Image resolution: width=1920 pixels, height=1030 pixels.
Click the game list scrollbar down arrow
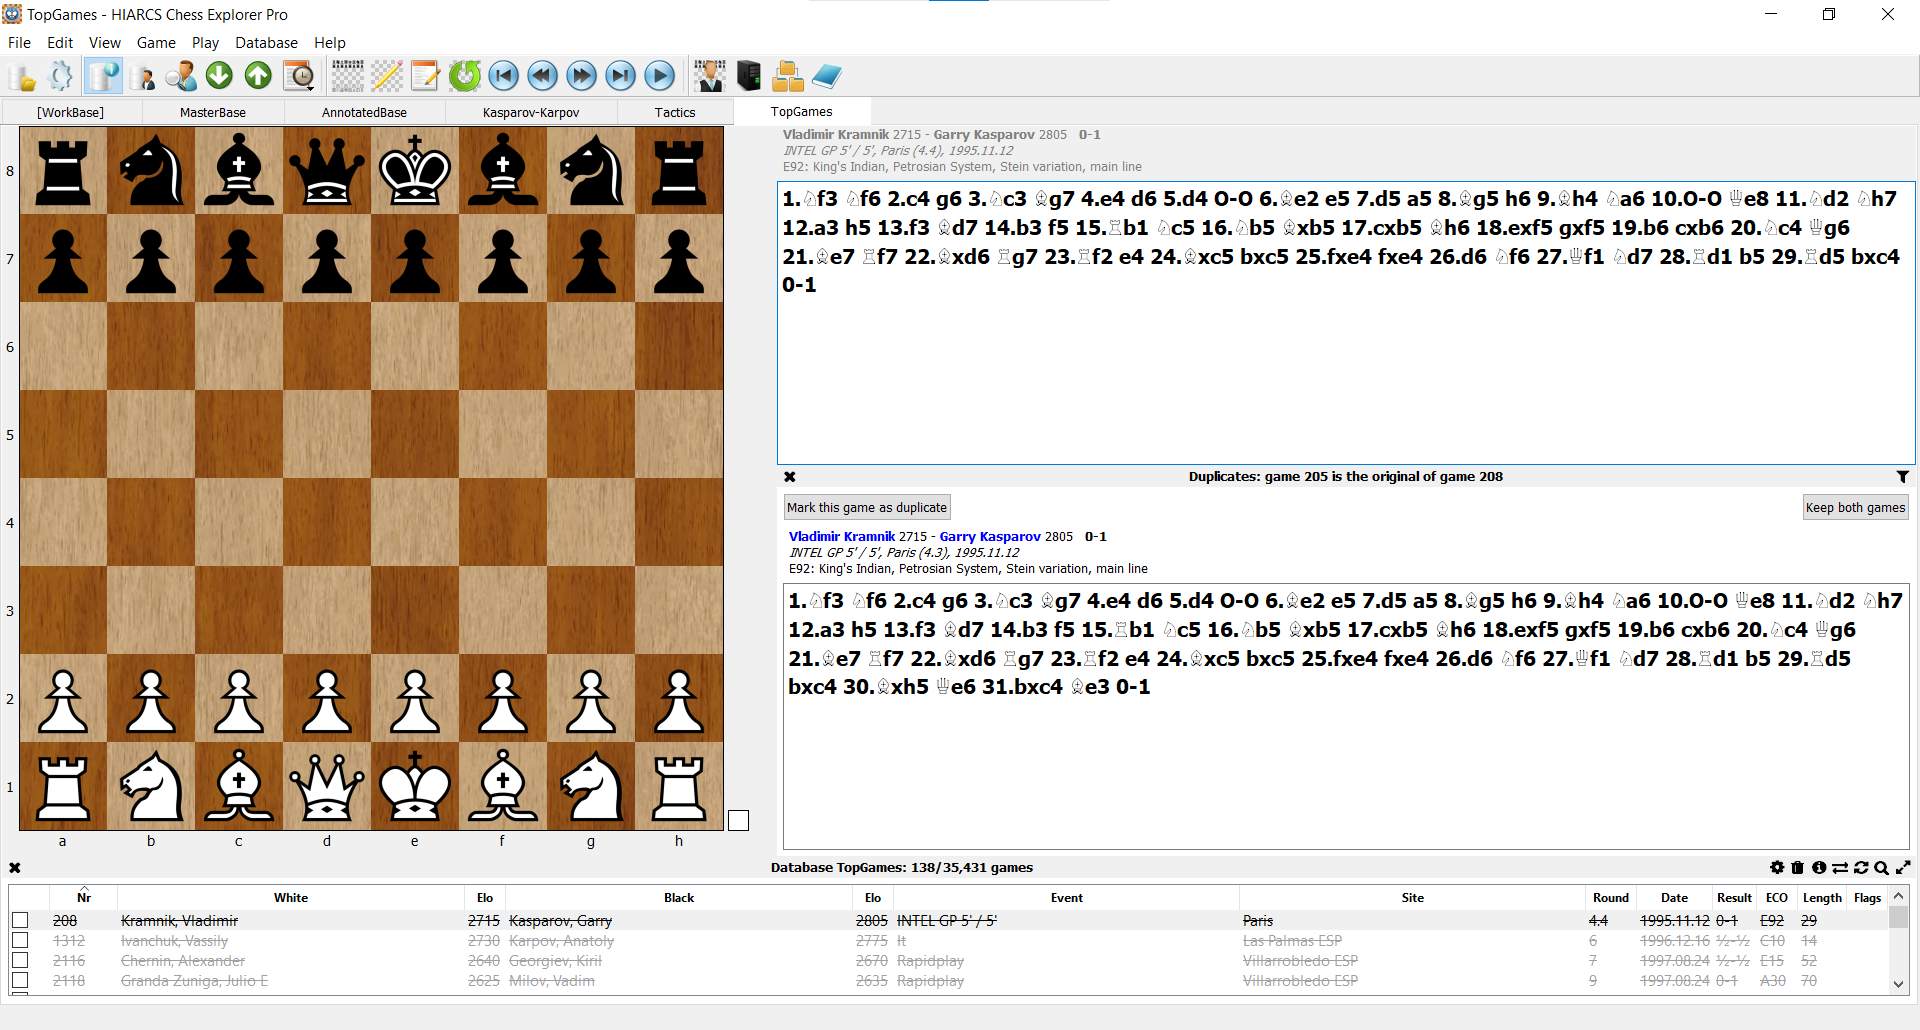pyautogui.click(x=1899, y=984)
